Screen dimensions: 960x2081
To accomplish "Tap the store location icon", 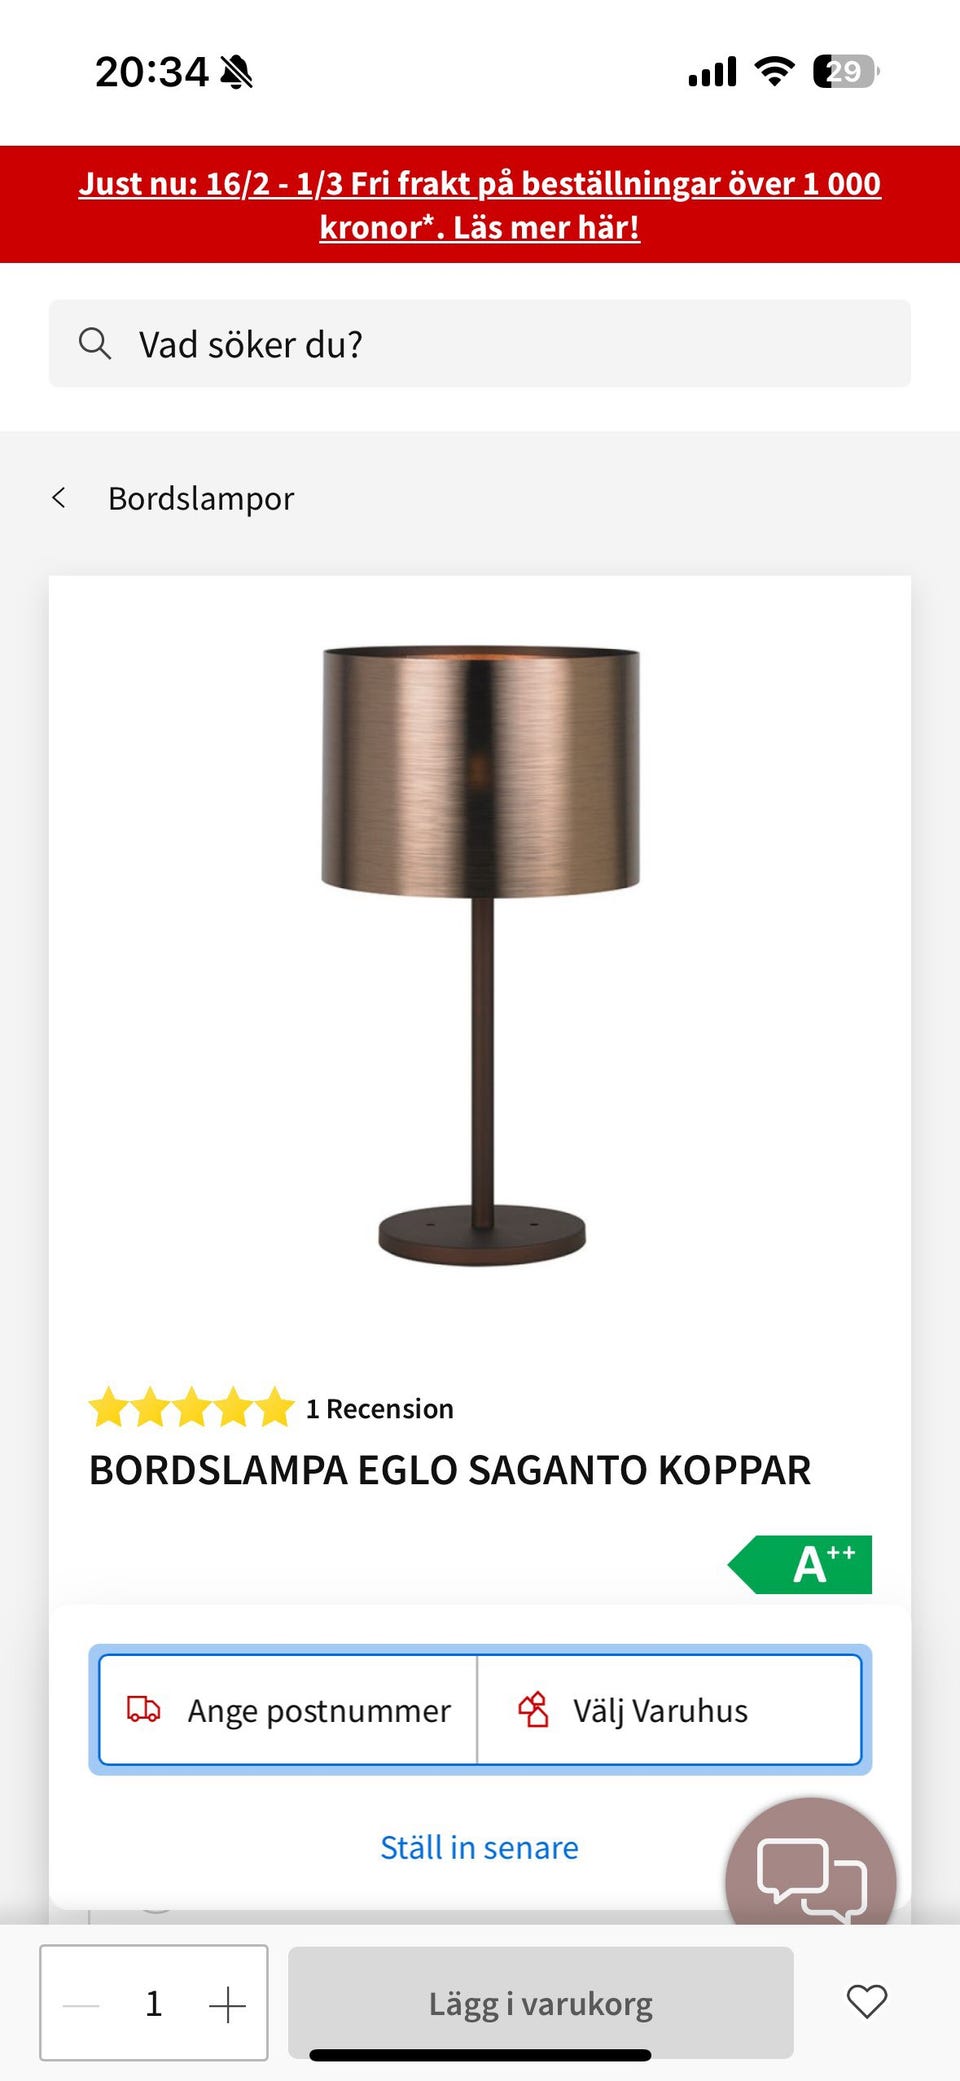I will [x=533, y=1710].
